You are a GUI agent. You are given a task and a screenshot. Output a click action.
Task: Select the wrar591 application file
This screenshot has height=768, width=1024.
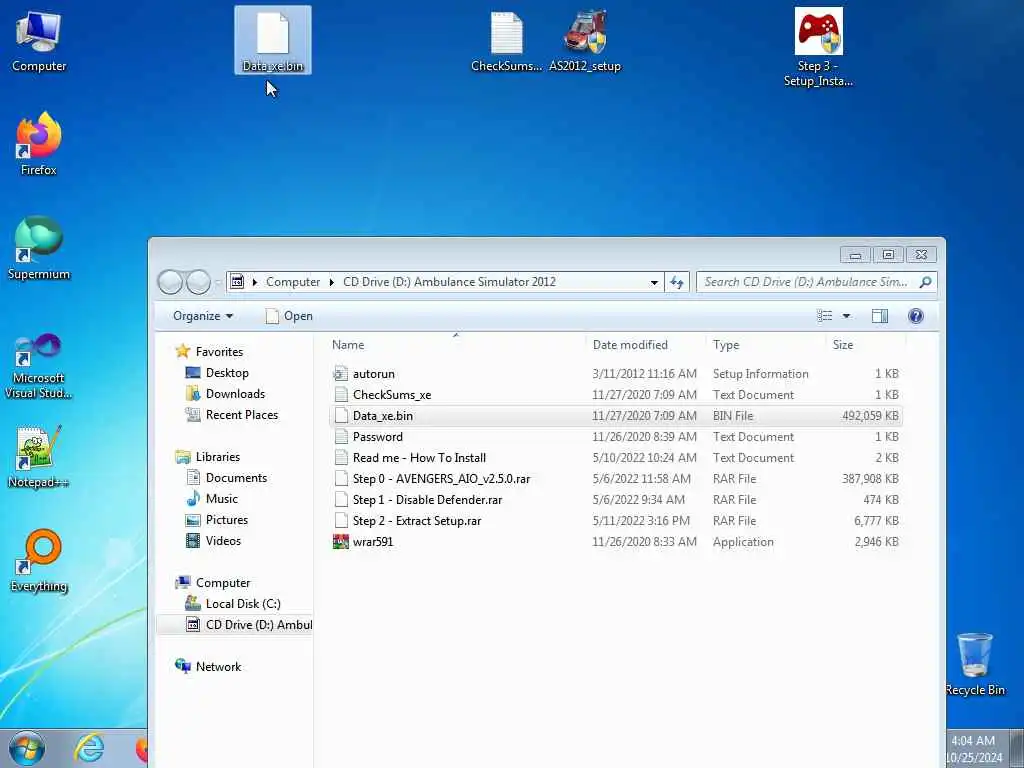coord(616,541)
